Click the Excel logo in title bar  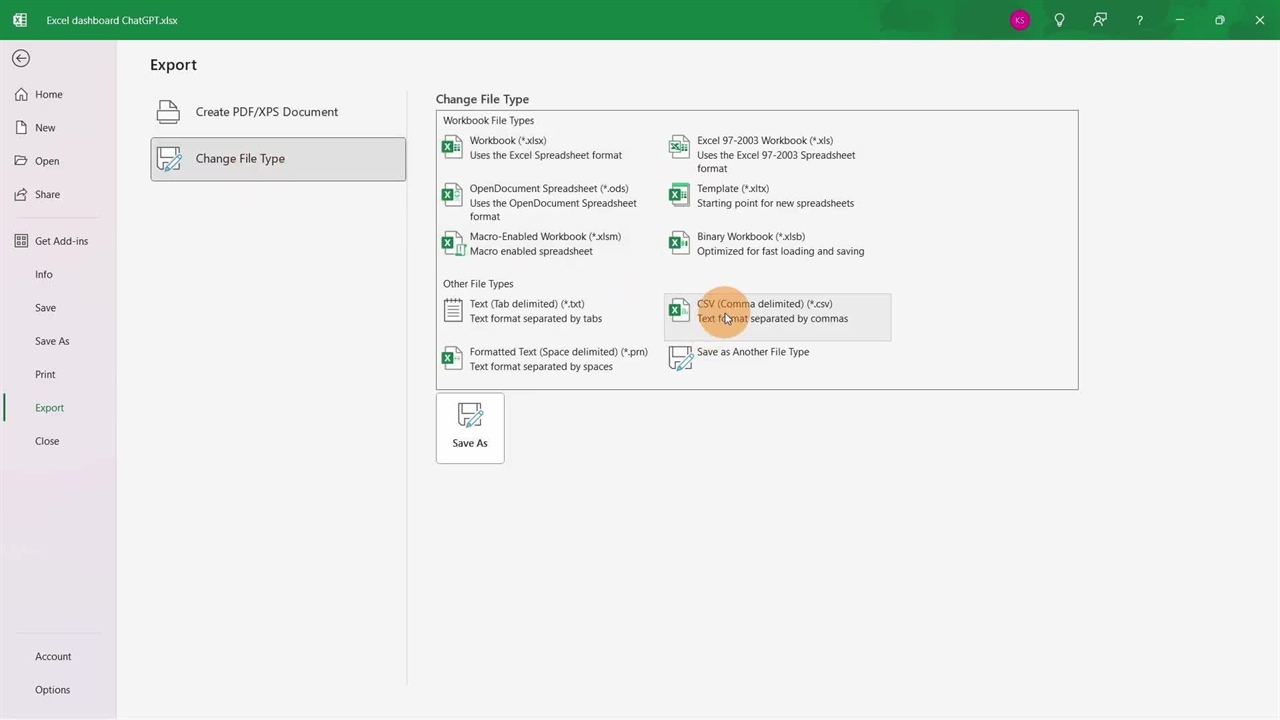(x=20, y=20)
